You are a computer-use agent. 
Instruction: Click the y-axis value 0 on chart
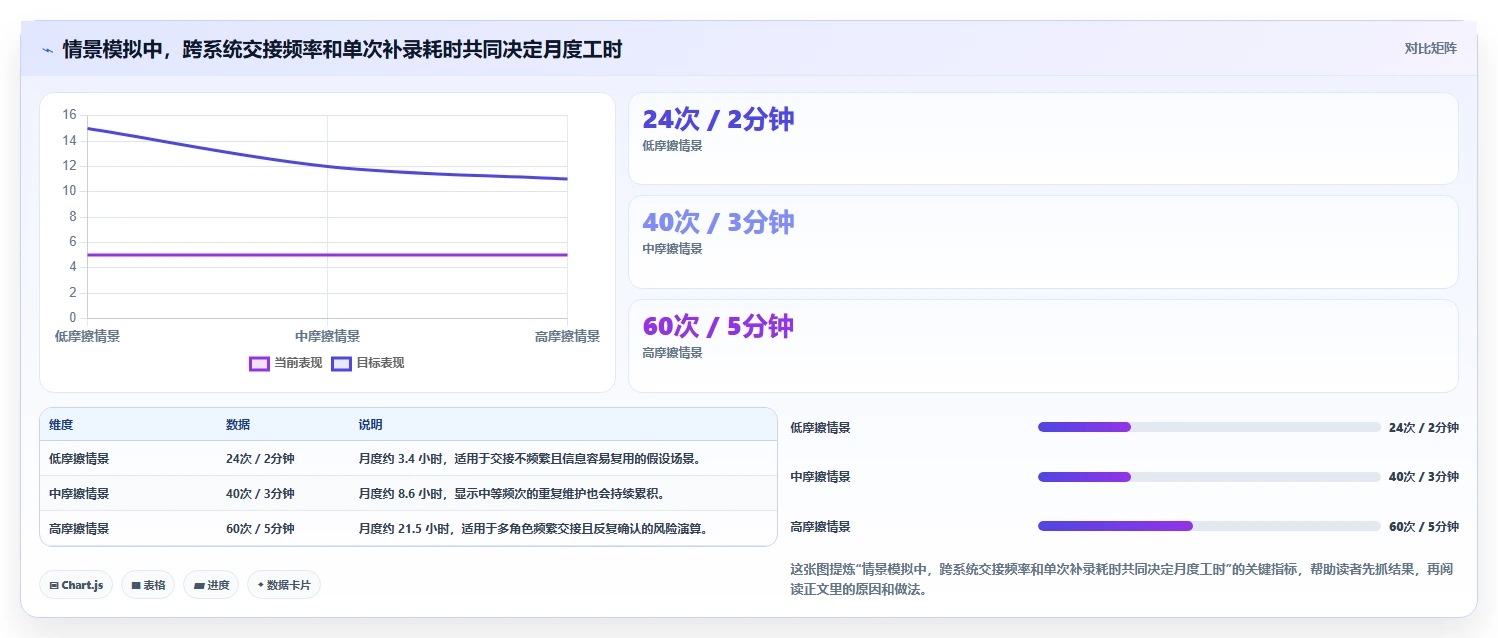tap(72, 318)
